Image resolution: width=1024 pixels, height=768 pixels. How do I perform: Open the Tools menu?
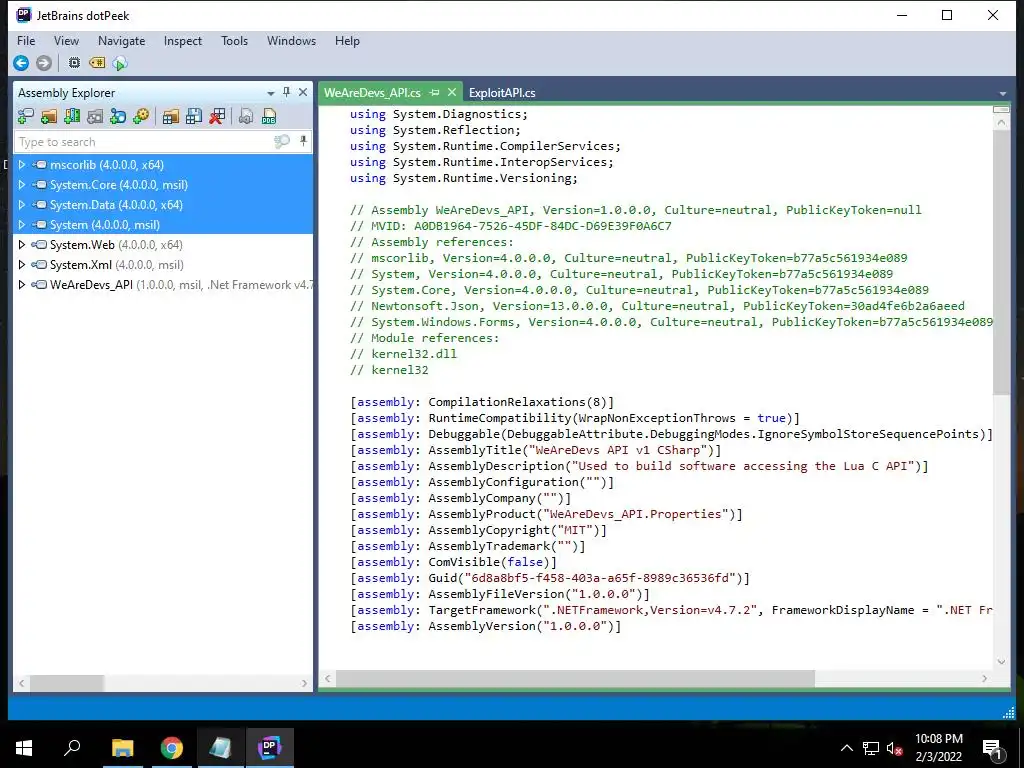tap(234, 40)
